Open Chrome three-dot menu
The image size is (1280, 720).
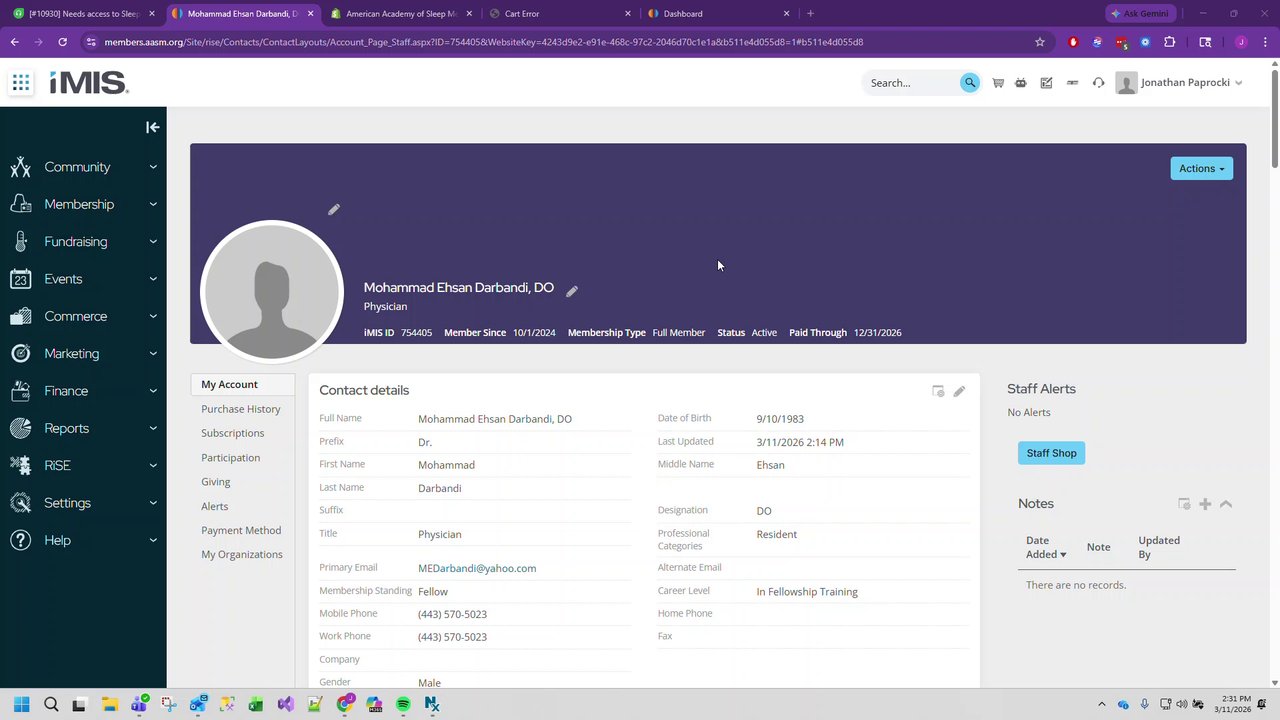tap(1264, 42)
